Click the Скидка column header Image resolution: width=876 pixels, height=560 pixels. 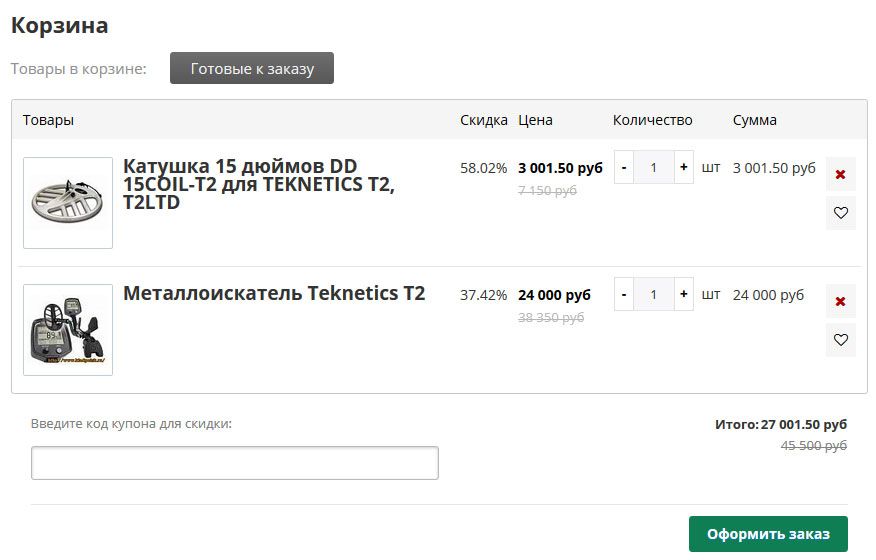click(484, 120)
